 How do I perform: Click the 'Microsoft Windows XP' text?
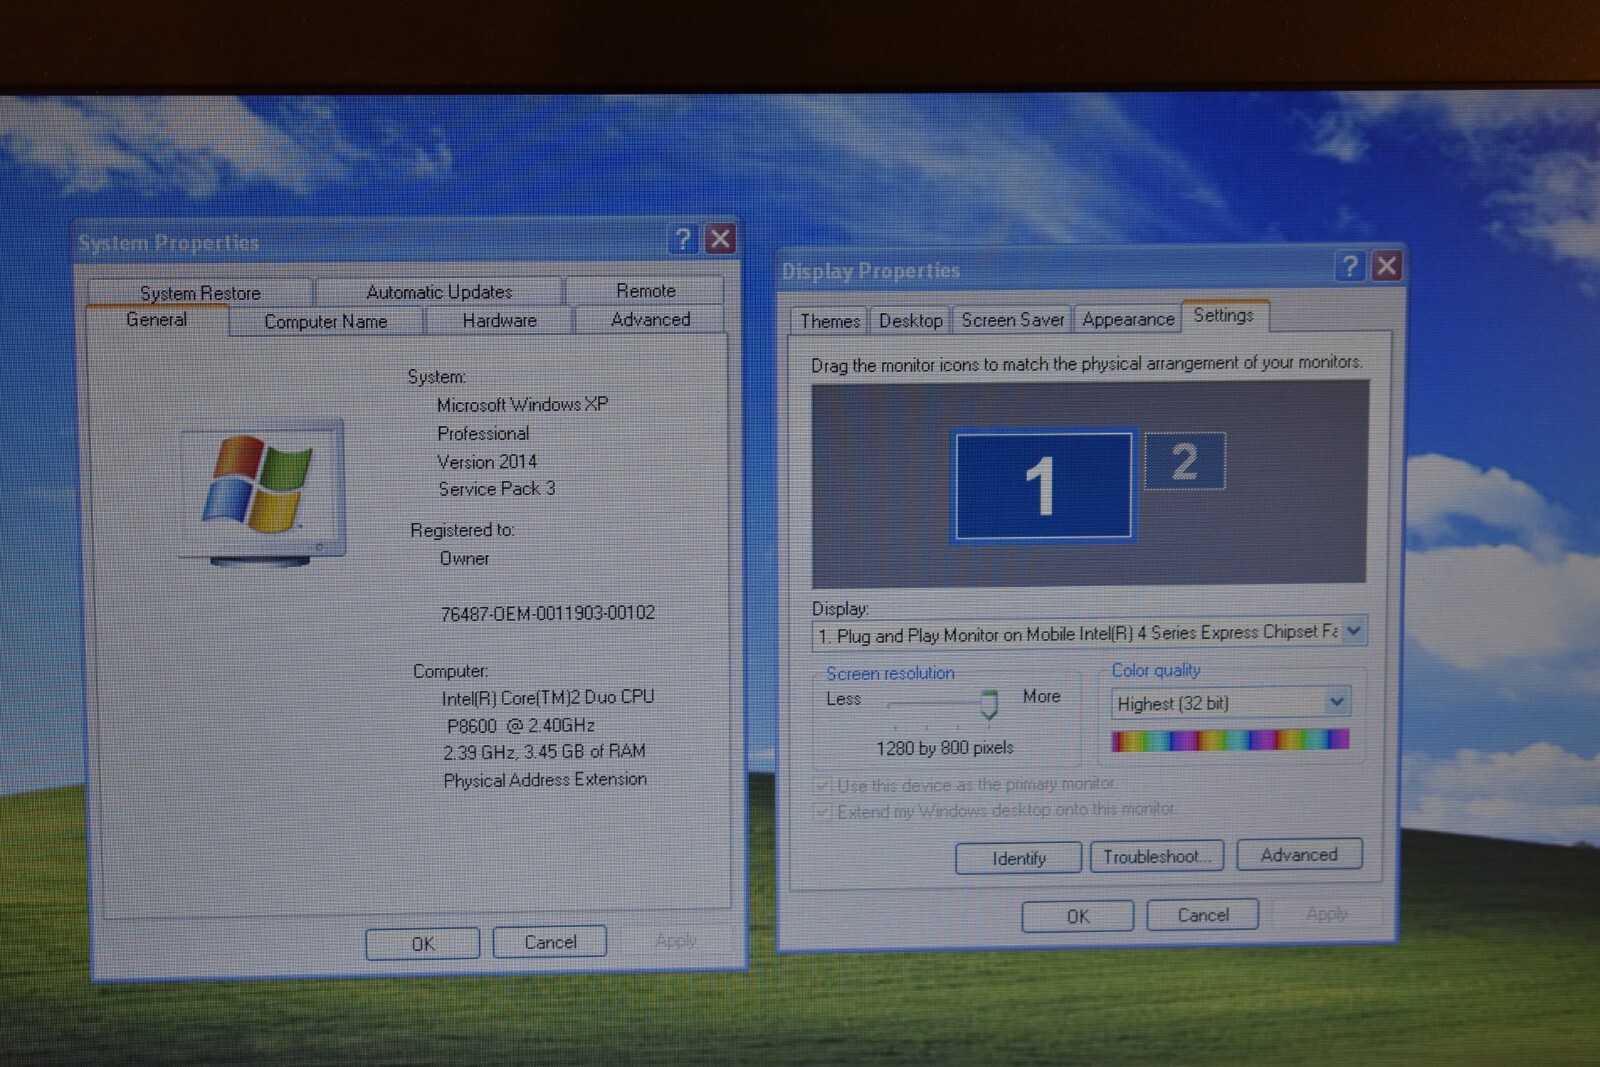tap(522, 404)
